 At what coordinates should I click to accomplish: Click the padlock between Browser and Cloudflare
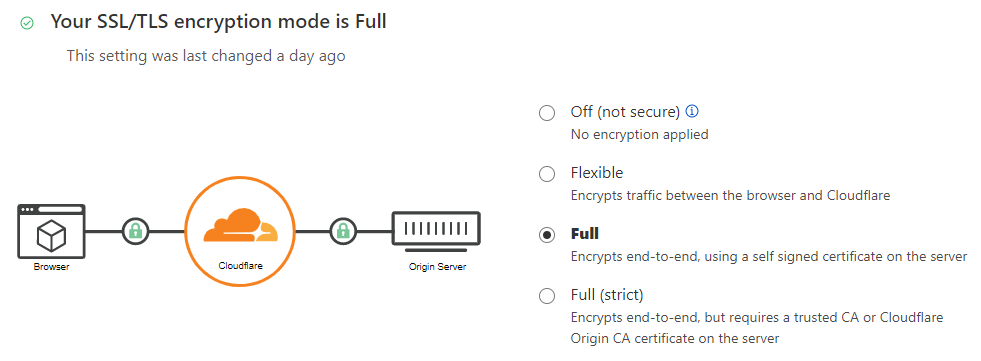point(136,231)
